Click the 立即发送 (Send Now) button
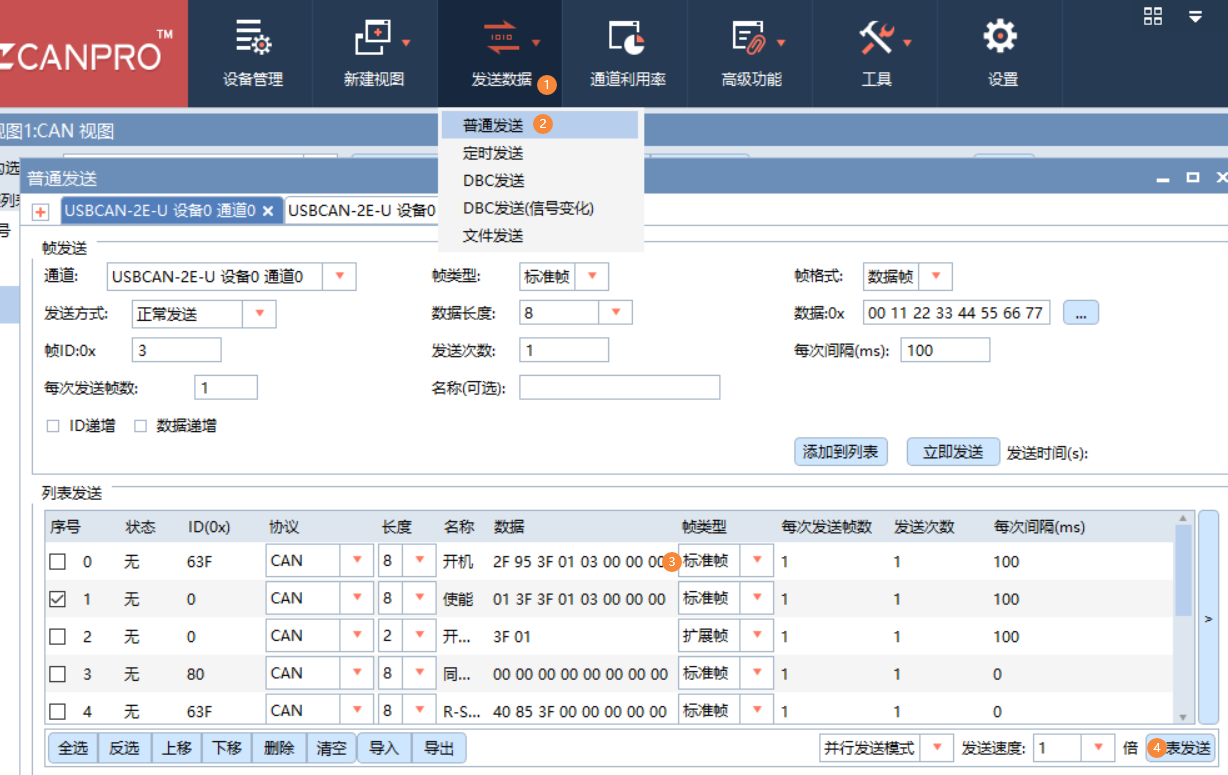 (x=952, y=451)
